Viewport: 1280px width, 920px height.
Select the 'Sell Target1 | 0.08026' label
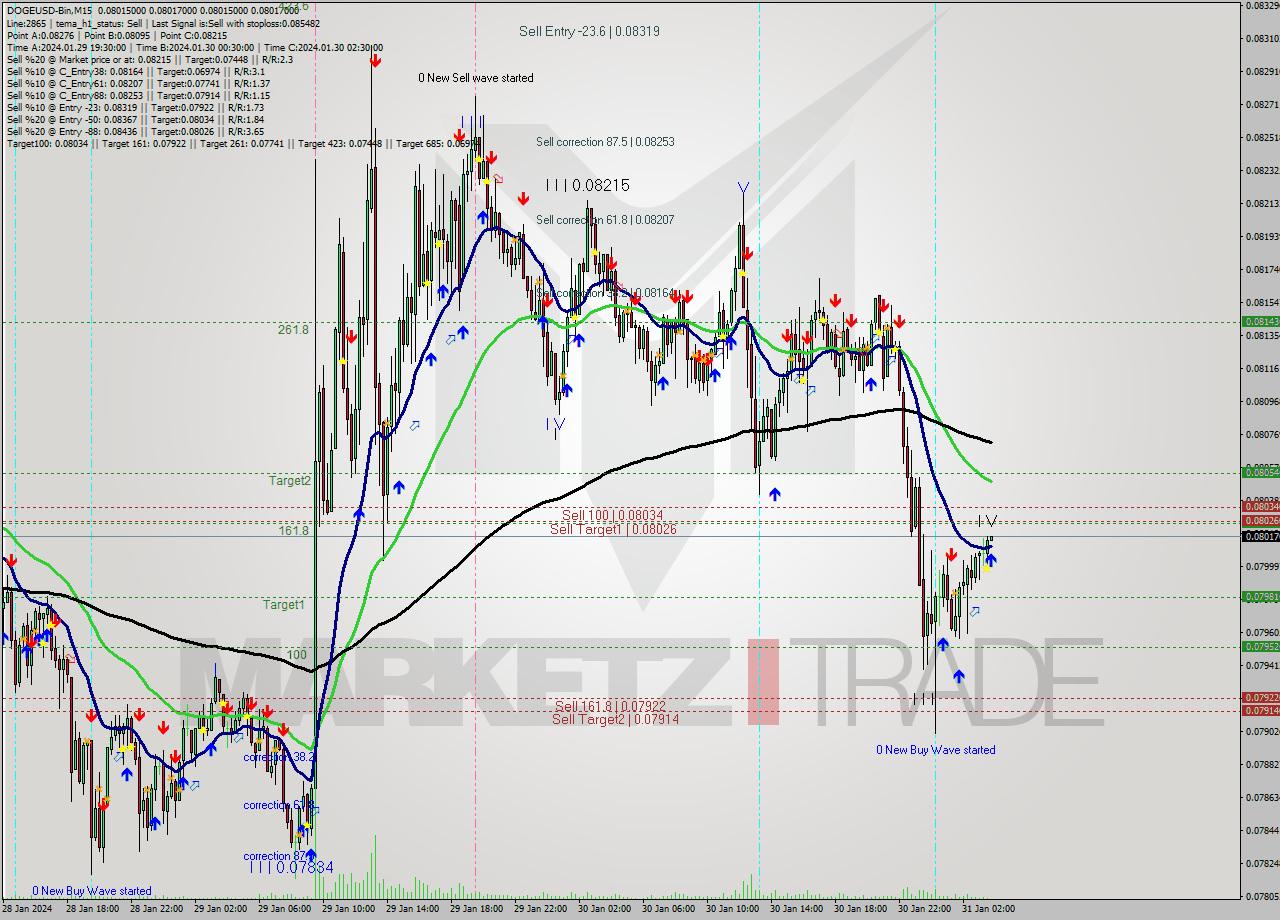[x=613, y=529]
